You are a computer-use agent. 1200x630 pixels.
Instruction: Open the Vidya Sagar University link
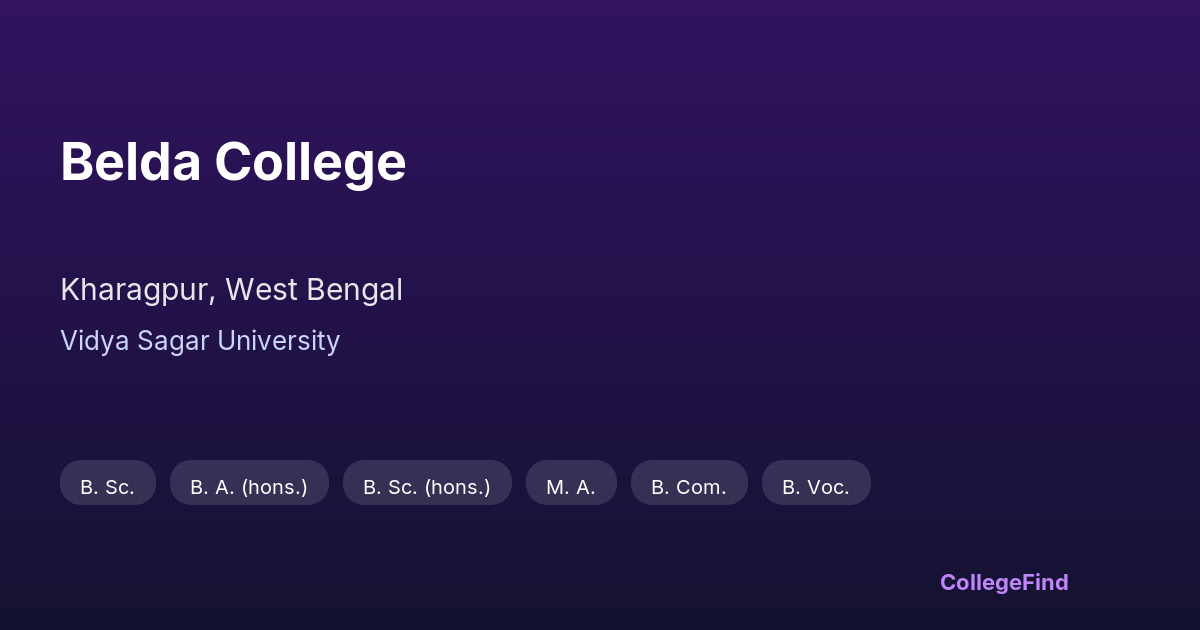click(x=200, y=341)
